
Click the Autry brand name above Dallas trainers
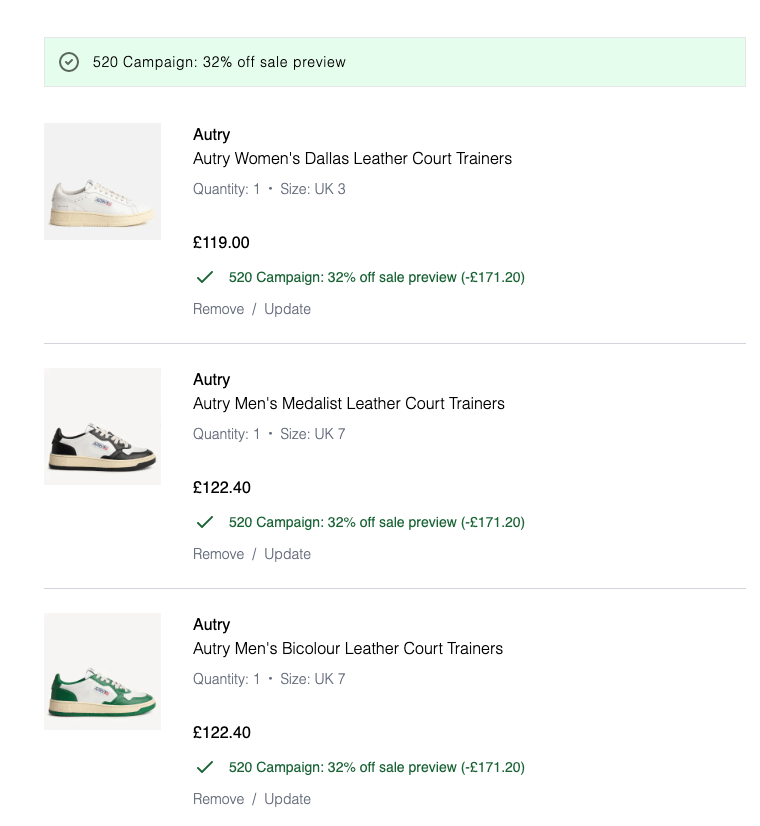click(x=211, y=135)
